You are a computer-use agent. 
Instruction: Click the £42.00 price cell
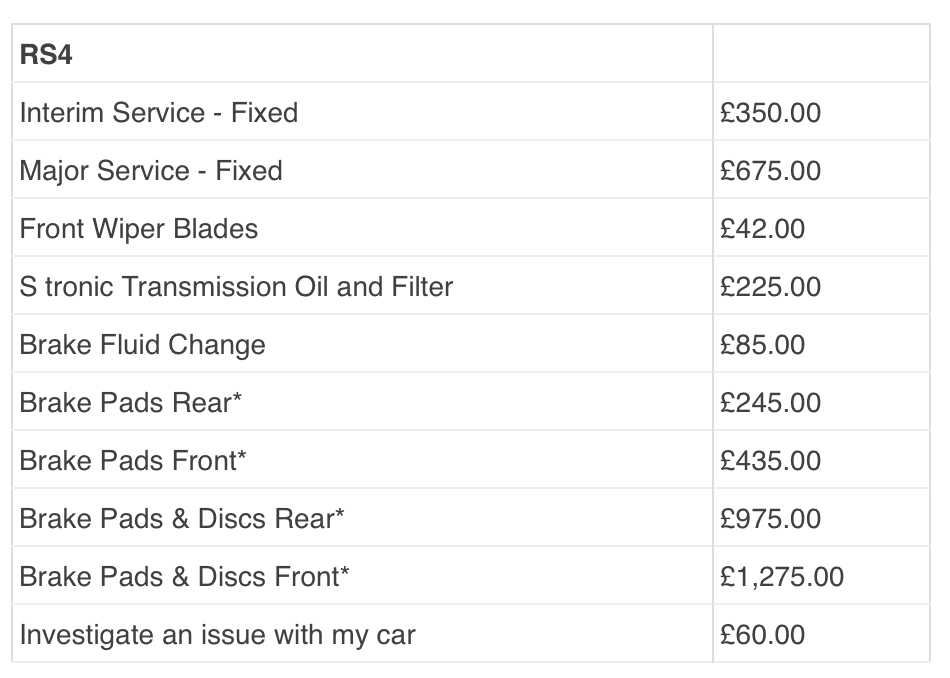click(762, 228)
